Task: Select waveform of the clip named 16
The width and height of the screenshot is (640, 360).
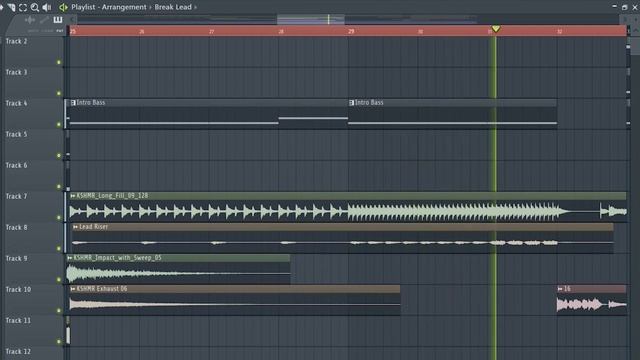Action: [x=591, y=304]
